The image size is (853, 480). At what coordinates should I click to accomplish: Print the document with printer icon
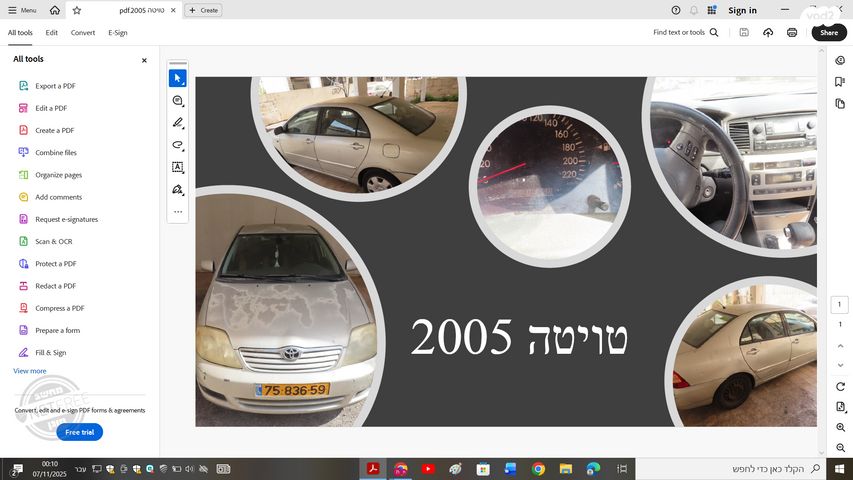click(x=792, y=33)
